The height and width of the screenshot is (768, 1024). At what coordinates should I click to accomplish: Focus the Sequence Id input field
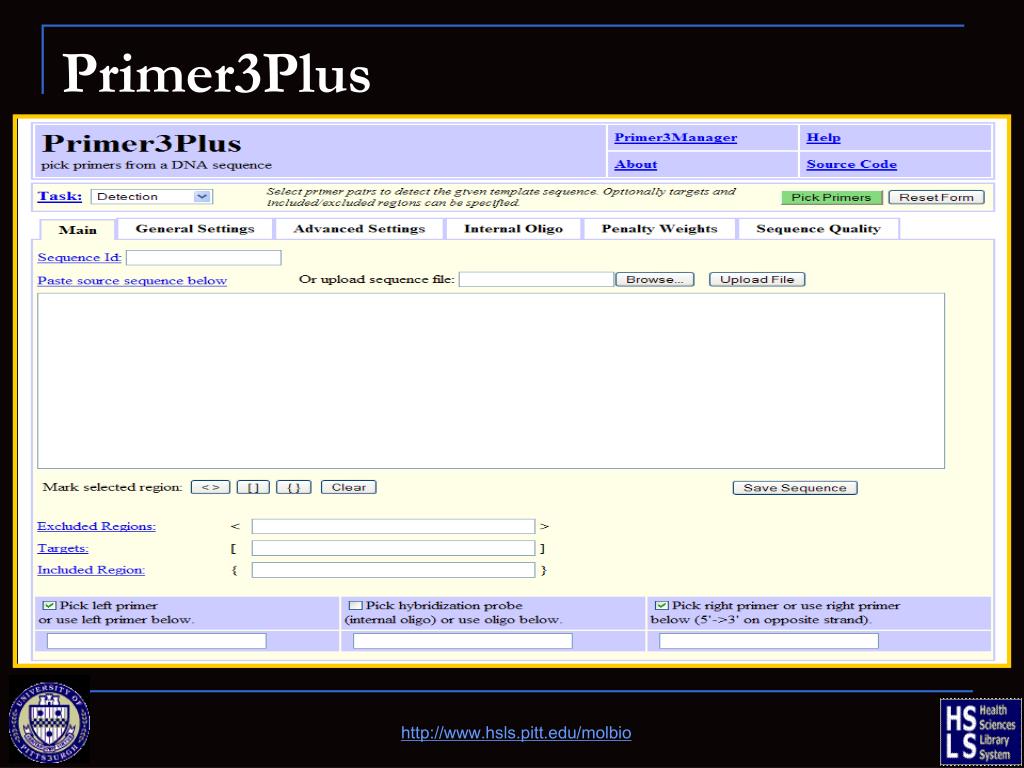point(204,257)
